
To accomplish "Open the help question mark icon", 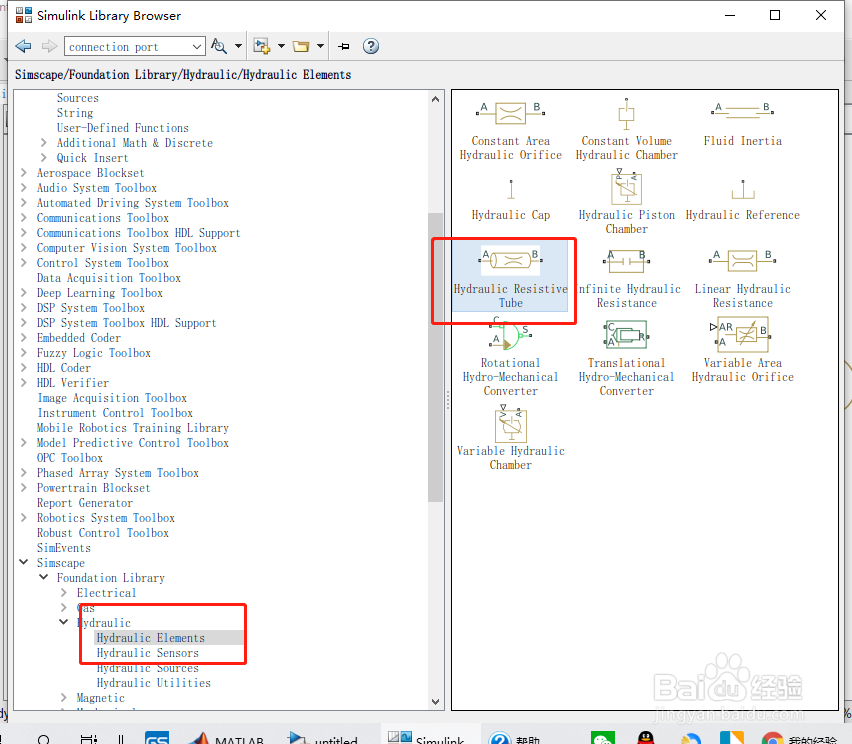I will pyautogui.click(x=371, y=46).
